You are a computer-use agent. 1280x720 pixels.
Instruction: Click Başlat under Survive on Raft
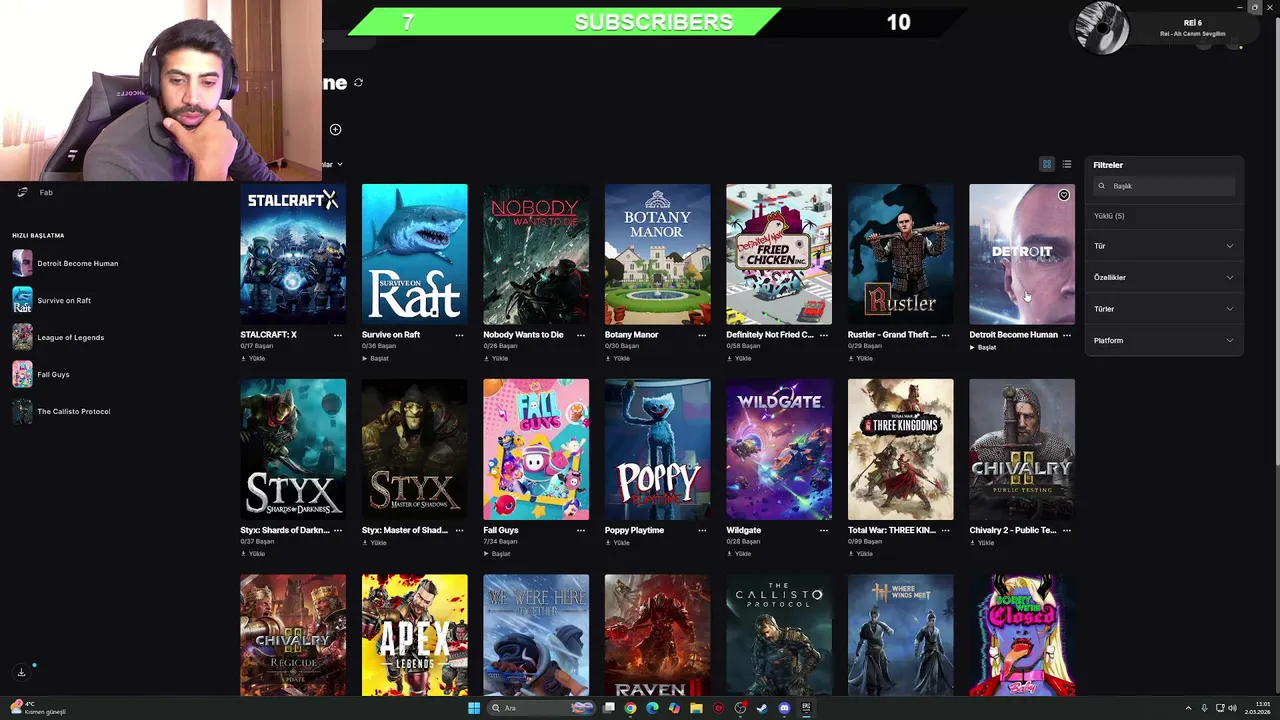point(375,358)
